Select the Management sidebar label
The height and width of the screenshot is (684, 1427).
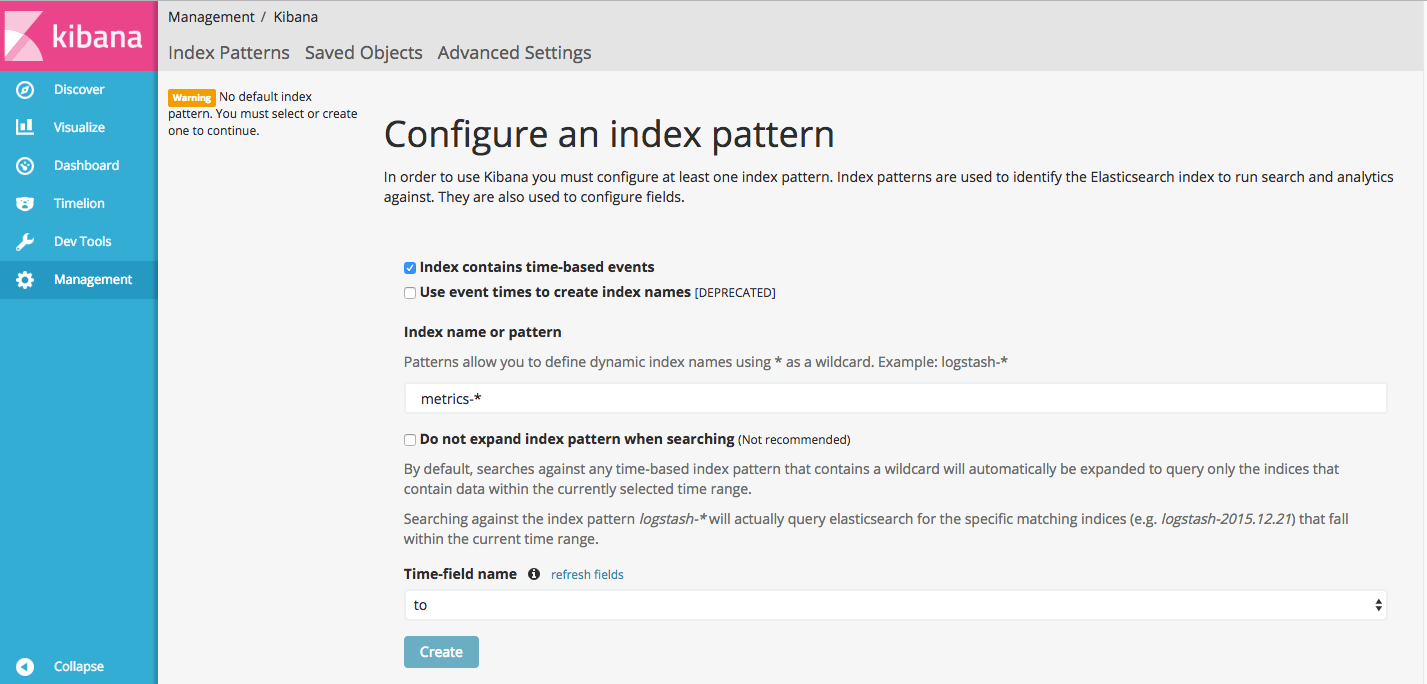(x=93, y=279)
